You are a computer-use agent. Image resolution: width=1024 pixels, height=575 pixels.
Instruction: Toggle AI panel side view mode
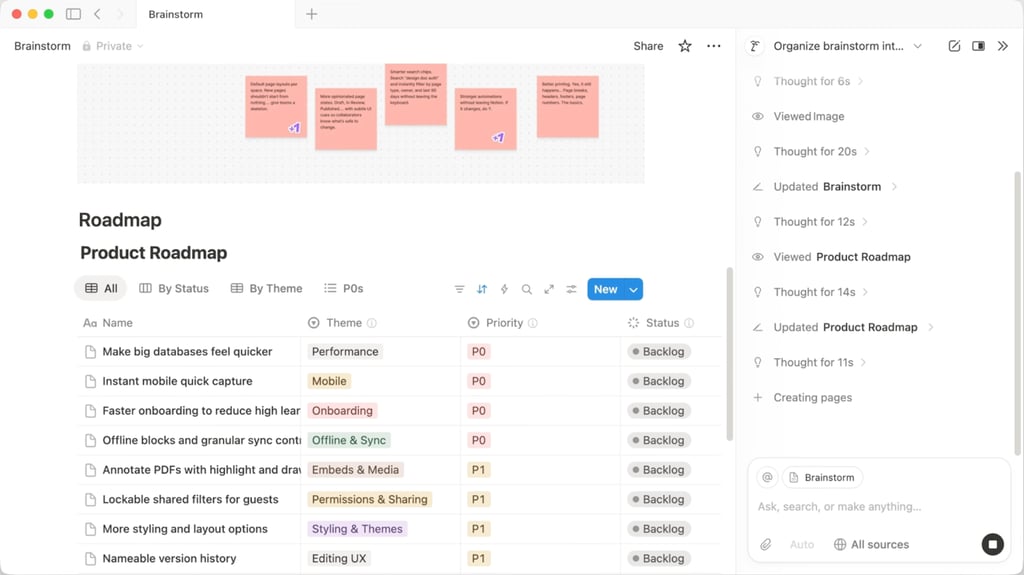click(978, 46)
